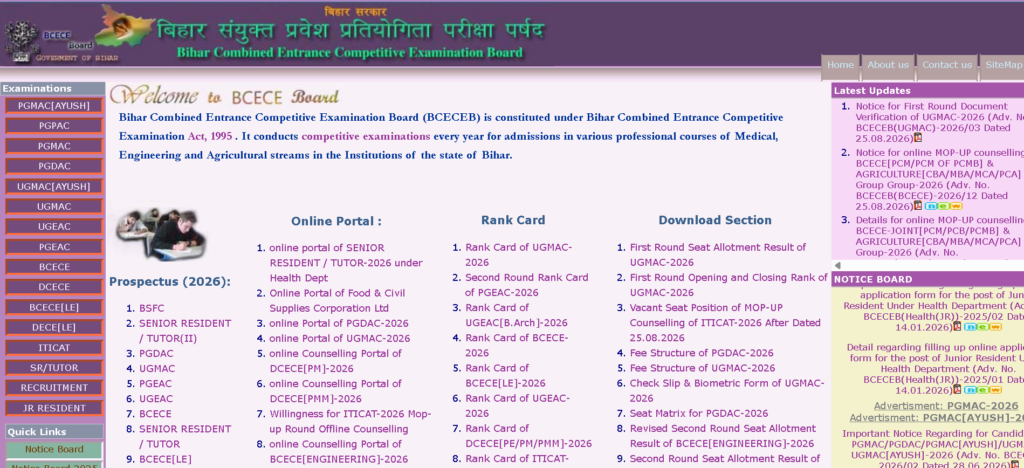Open Second Round Rank Card of PGEAC-2026
Screen dimensions: 1024x468
point(526,285)
